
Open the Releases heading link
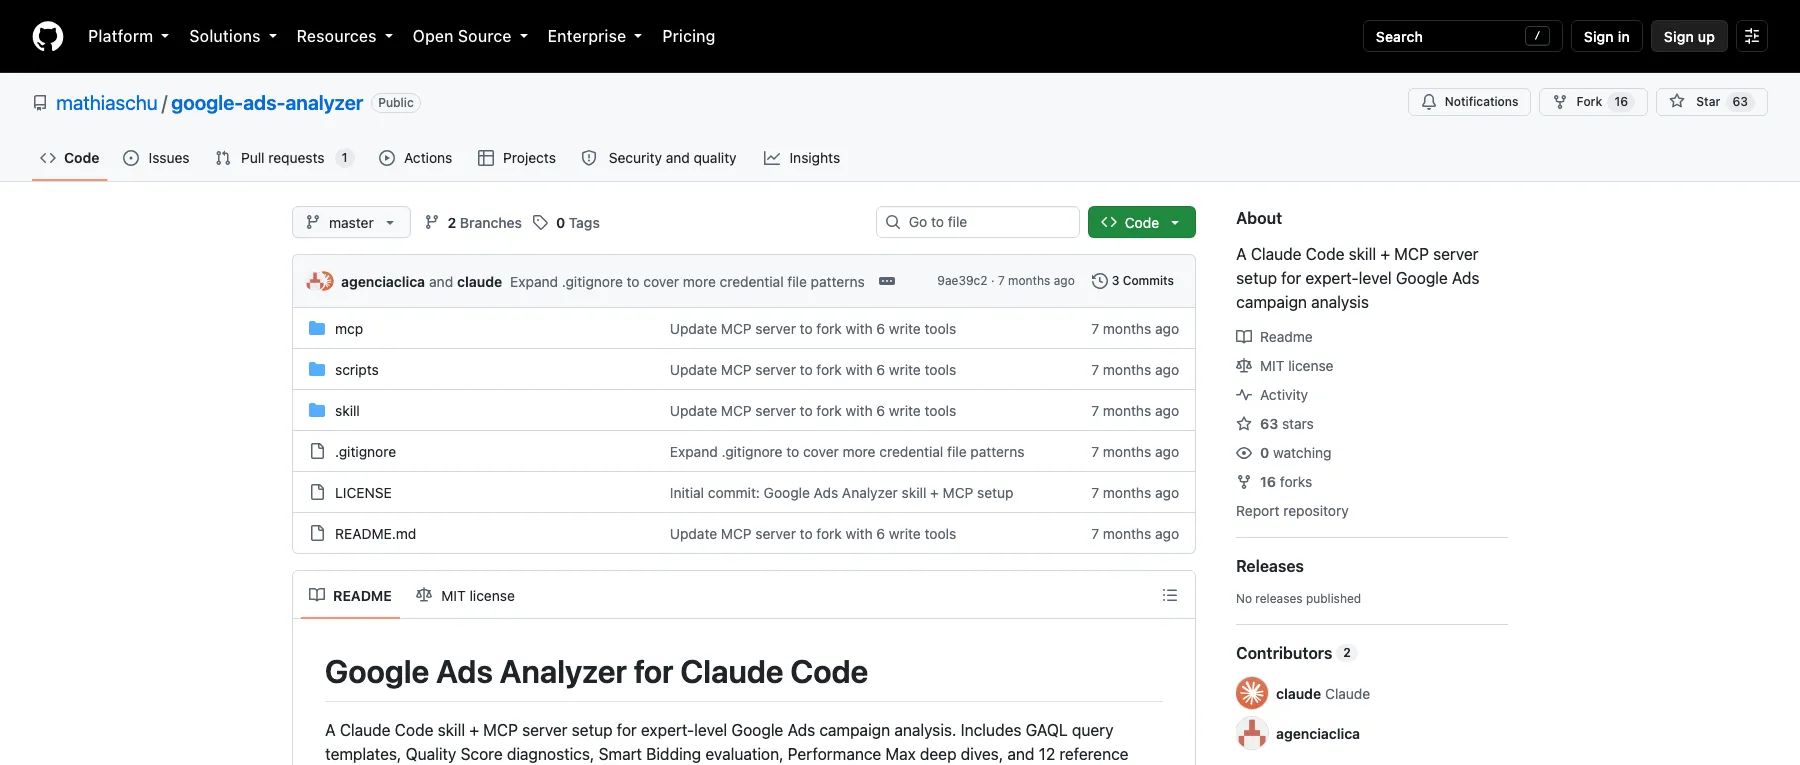click(1270, 566)
